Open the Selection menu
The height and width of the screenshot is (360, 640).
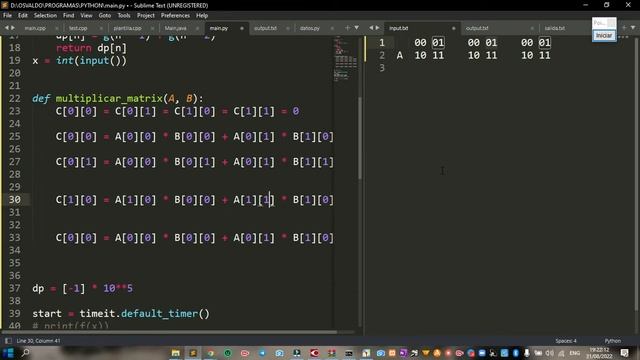45,16
